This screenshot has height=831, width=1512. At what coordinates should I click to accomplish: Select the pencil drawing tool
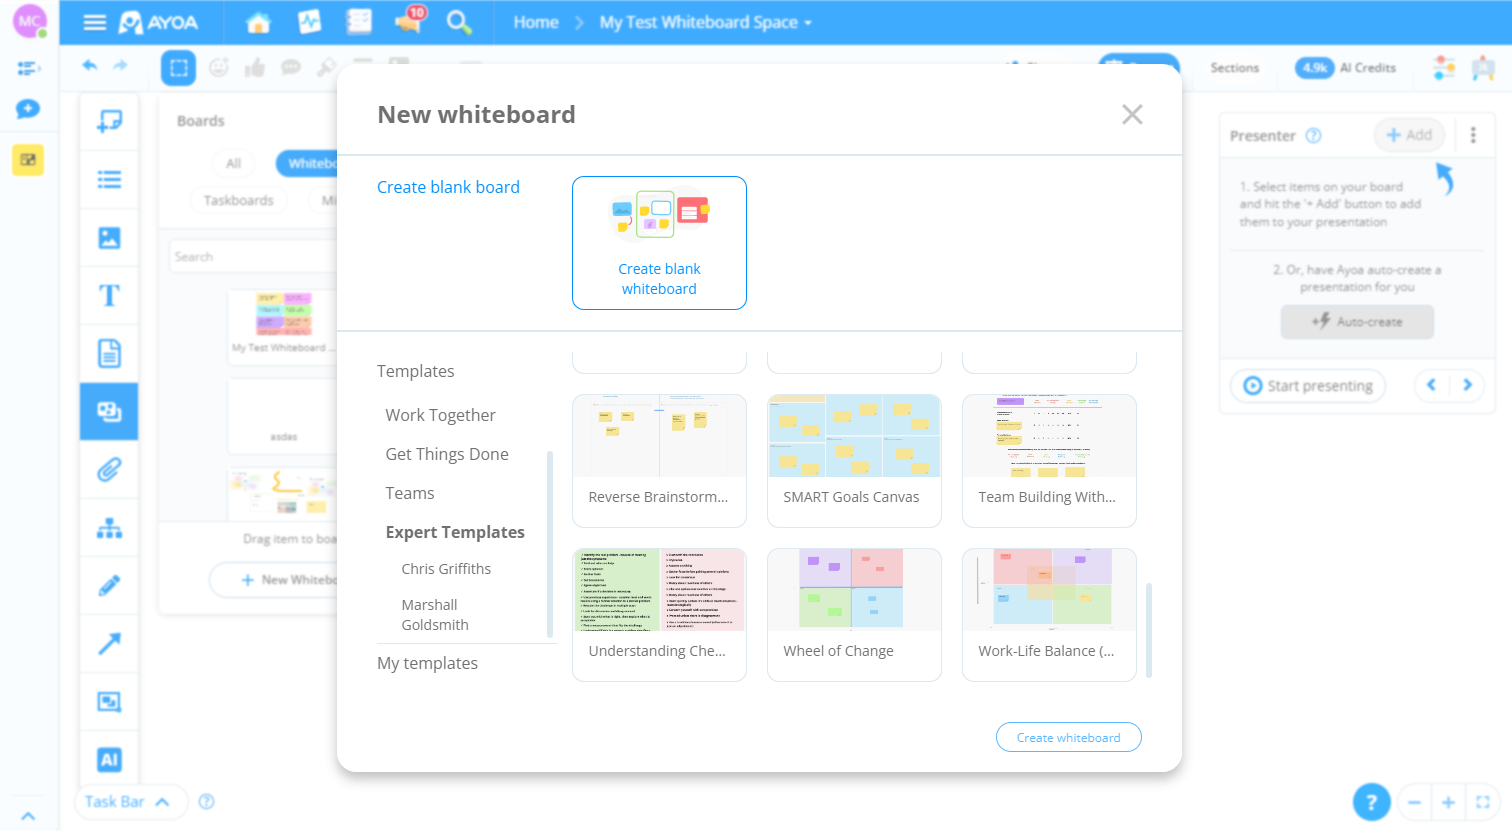(x=109, y=586)
